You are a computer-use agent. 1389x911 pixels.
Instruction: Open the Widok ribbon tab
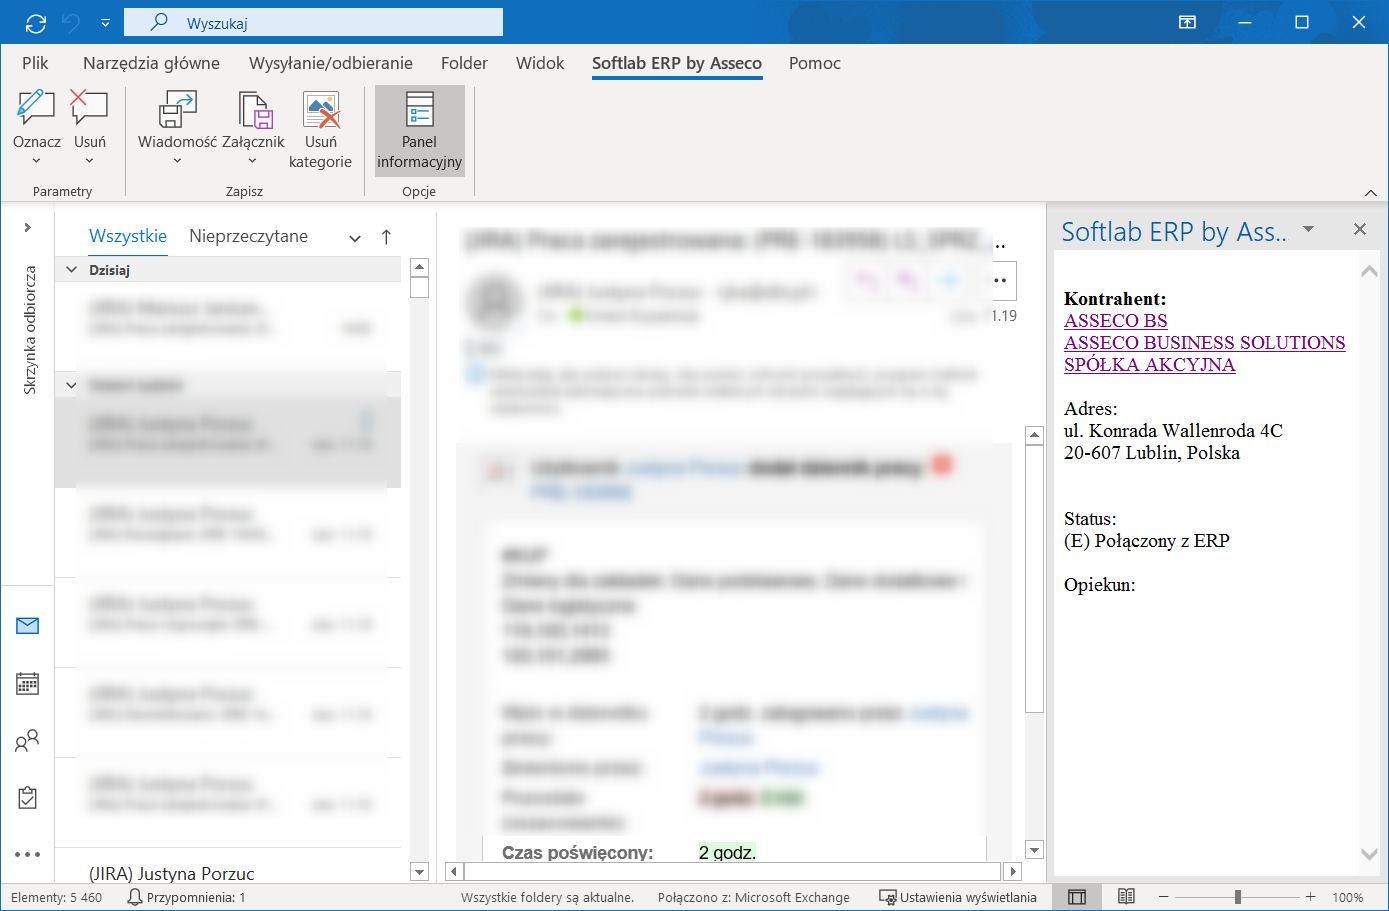coord(540,63)
